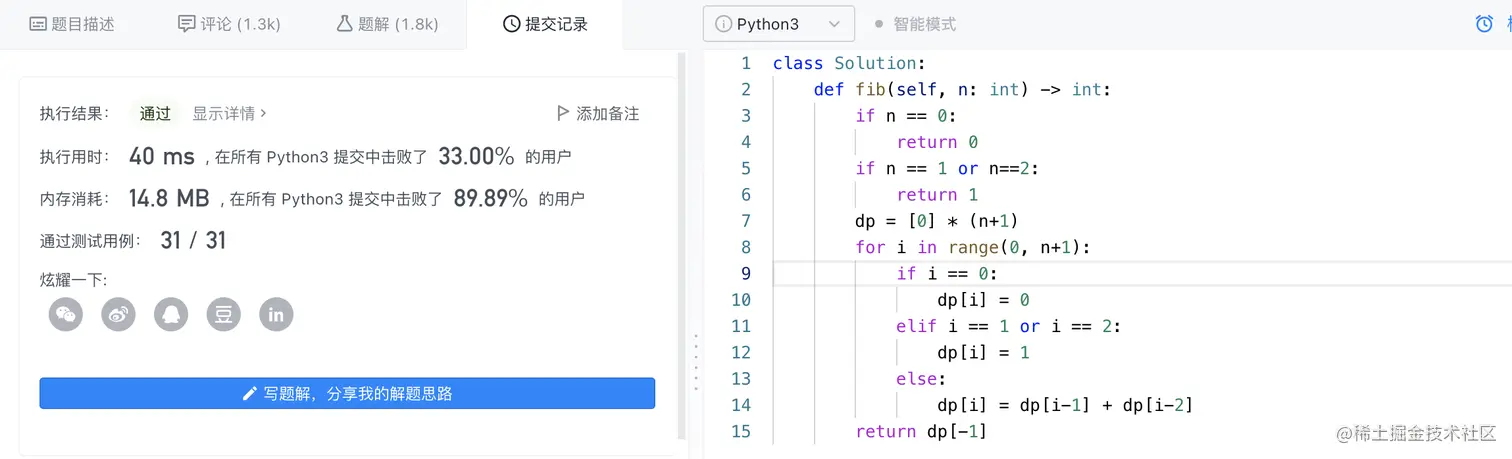
Task: Click code line 'def fib(self, n: int) -> int:'
Action: (962, 89)
